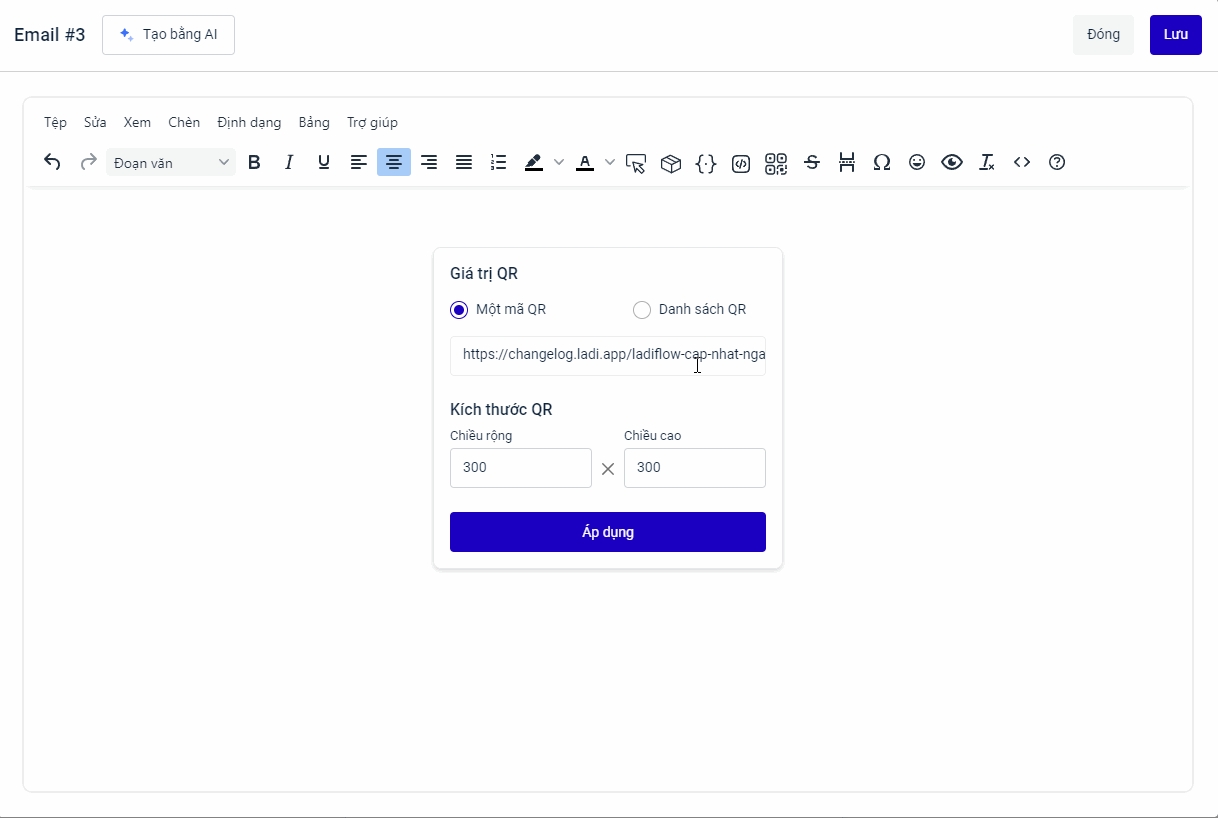Open the 'Định dạng' menu
Screen dimensions: 1218x818
point(249,122)
